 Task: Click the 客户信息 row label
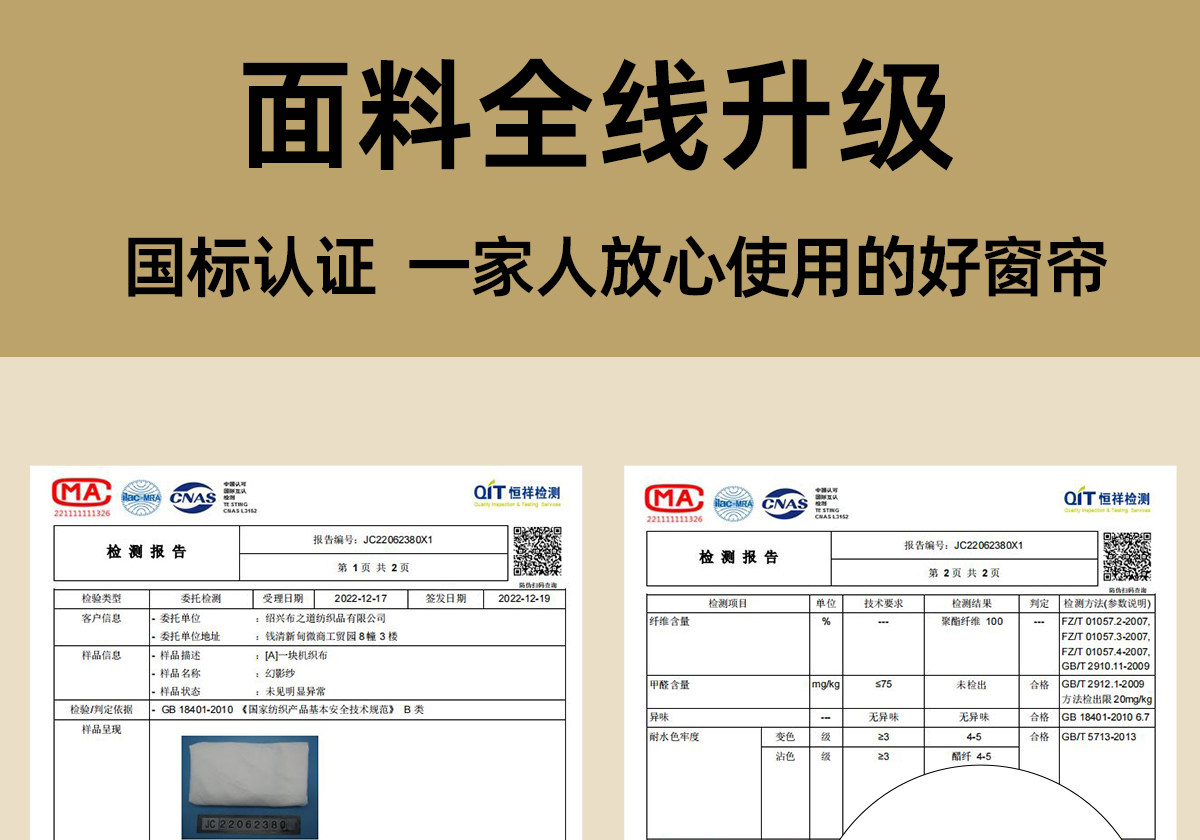pos(101,618)
